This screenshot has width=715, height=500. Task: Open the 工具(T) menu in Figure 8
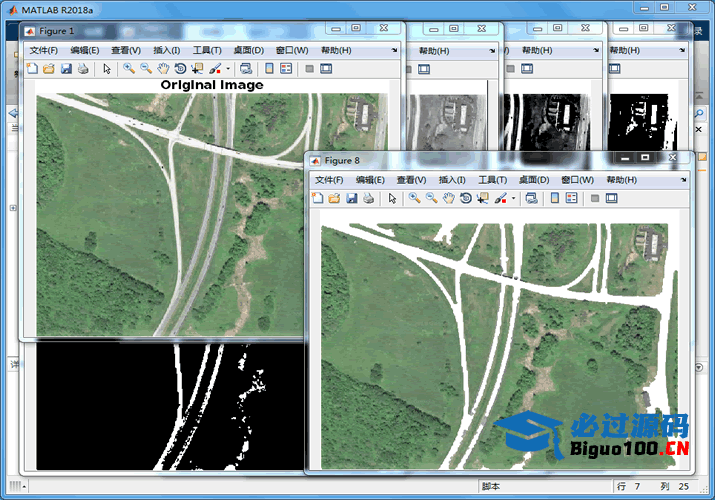tap(493, 180)
